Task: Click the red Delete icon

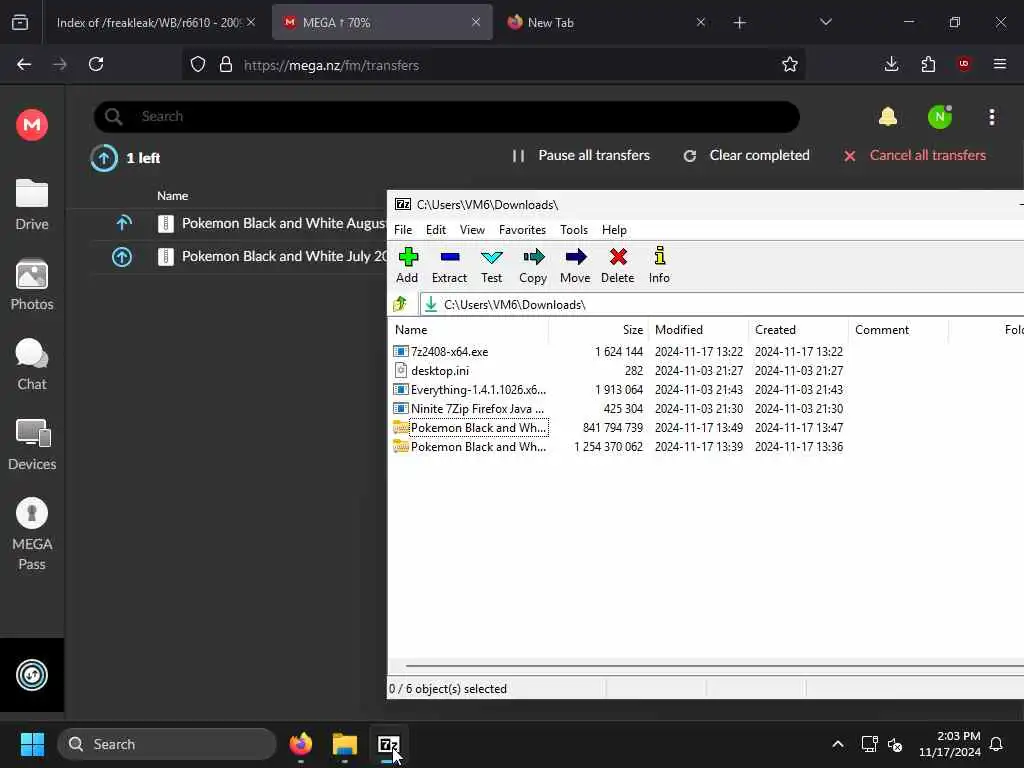Action: (x=617, y=265)
